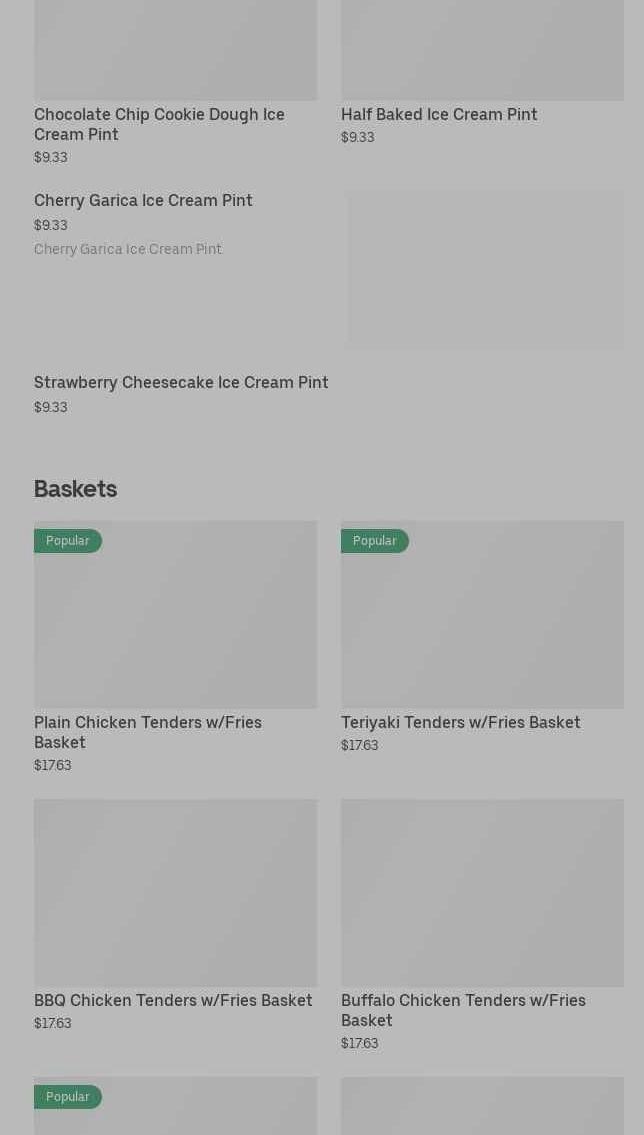Click the Popular badge on Plain Chicken Tenders
Viewport: 644px width, 1135px height.
tap(68, 541)
